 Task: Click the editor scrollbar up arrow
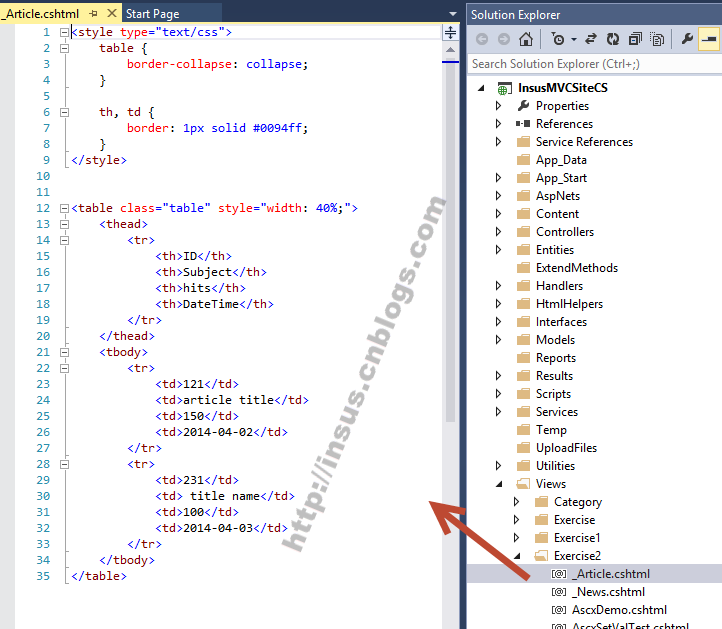450,50
